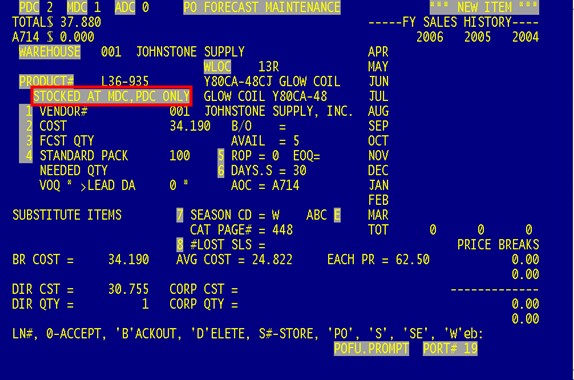Viewport: 574px width, 380px height.
Task: Click the POFU.PROMPT field
Action: coord(371,348)
